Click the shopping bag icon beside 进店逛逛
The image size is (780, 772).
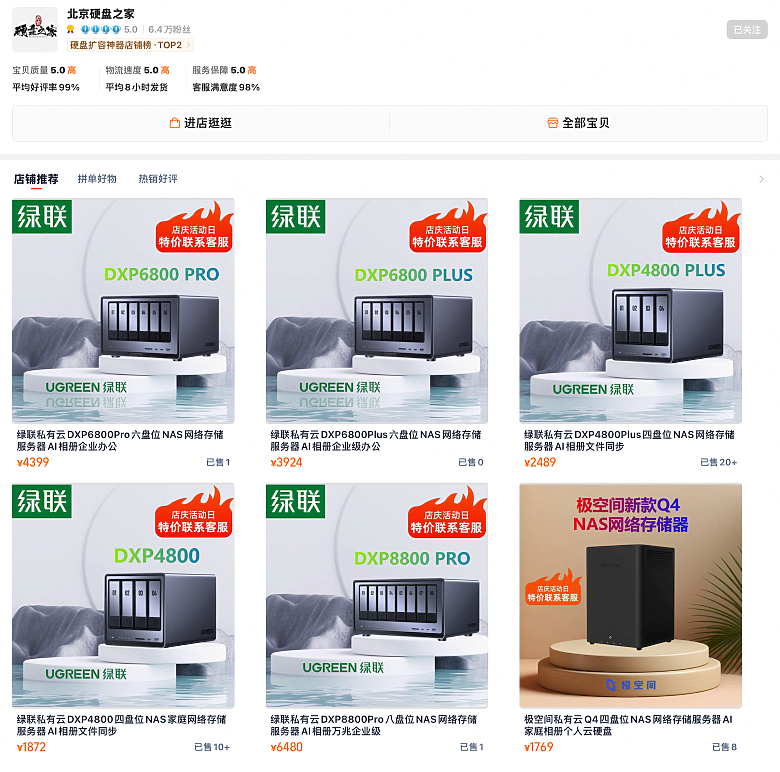(x=175, y=123)
